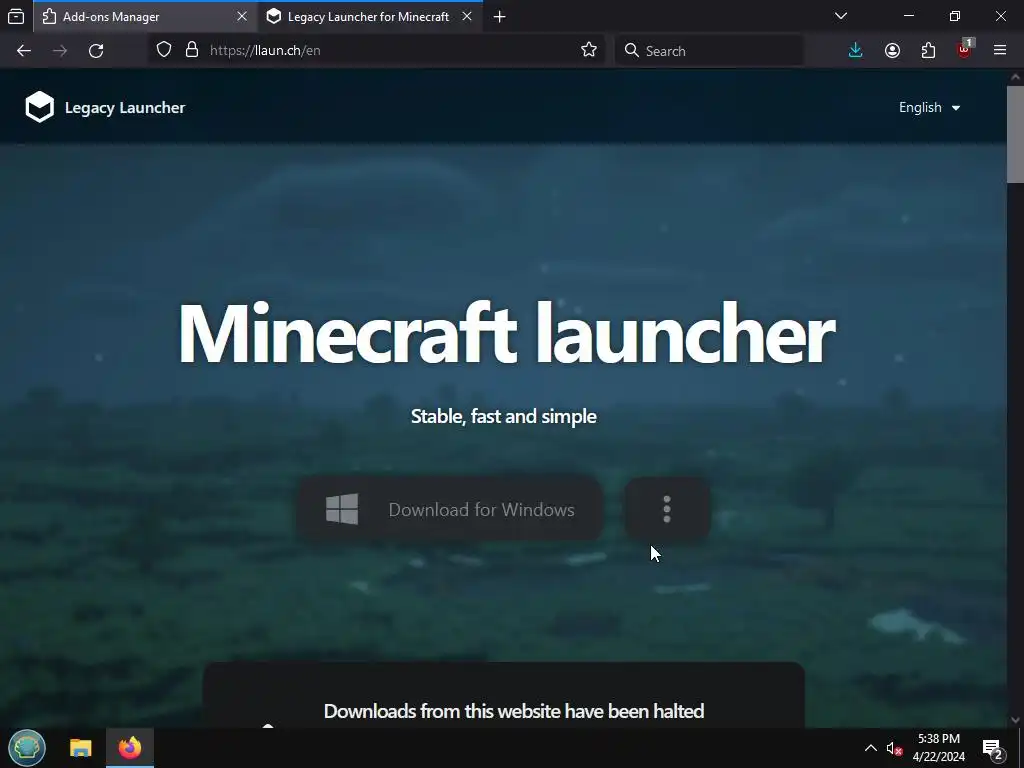Click scrollbar down arrow
The width and height of the screenshot is (1024, 768).
[x=1015, y=720]
